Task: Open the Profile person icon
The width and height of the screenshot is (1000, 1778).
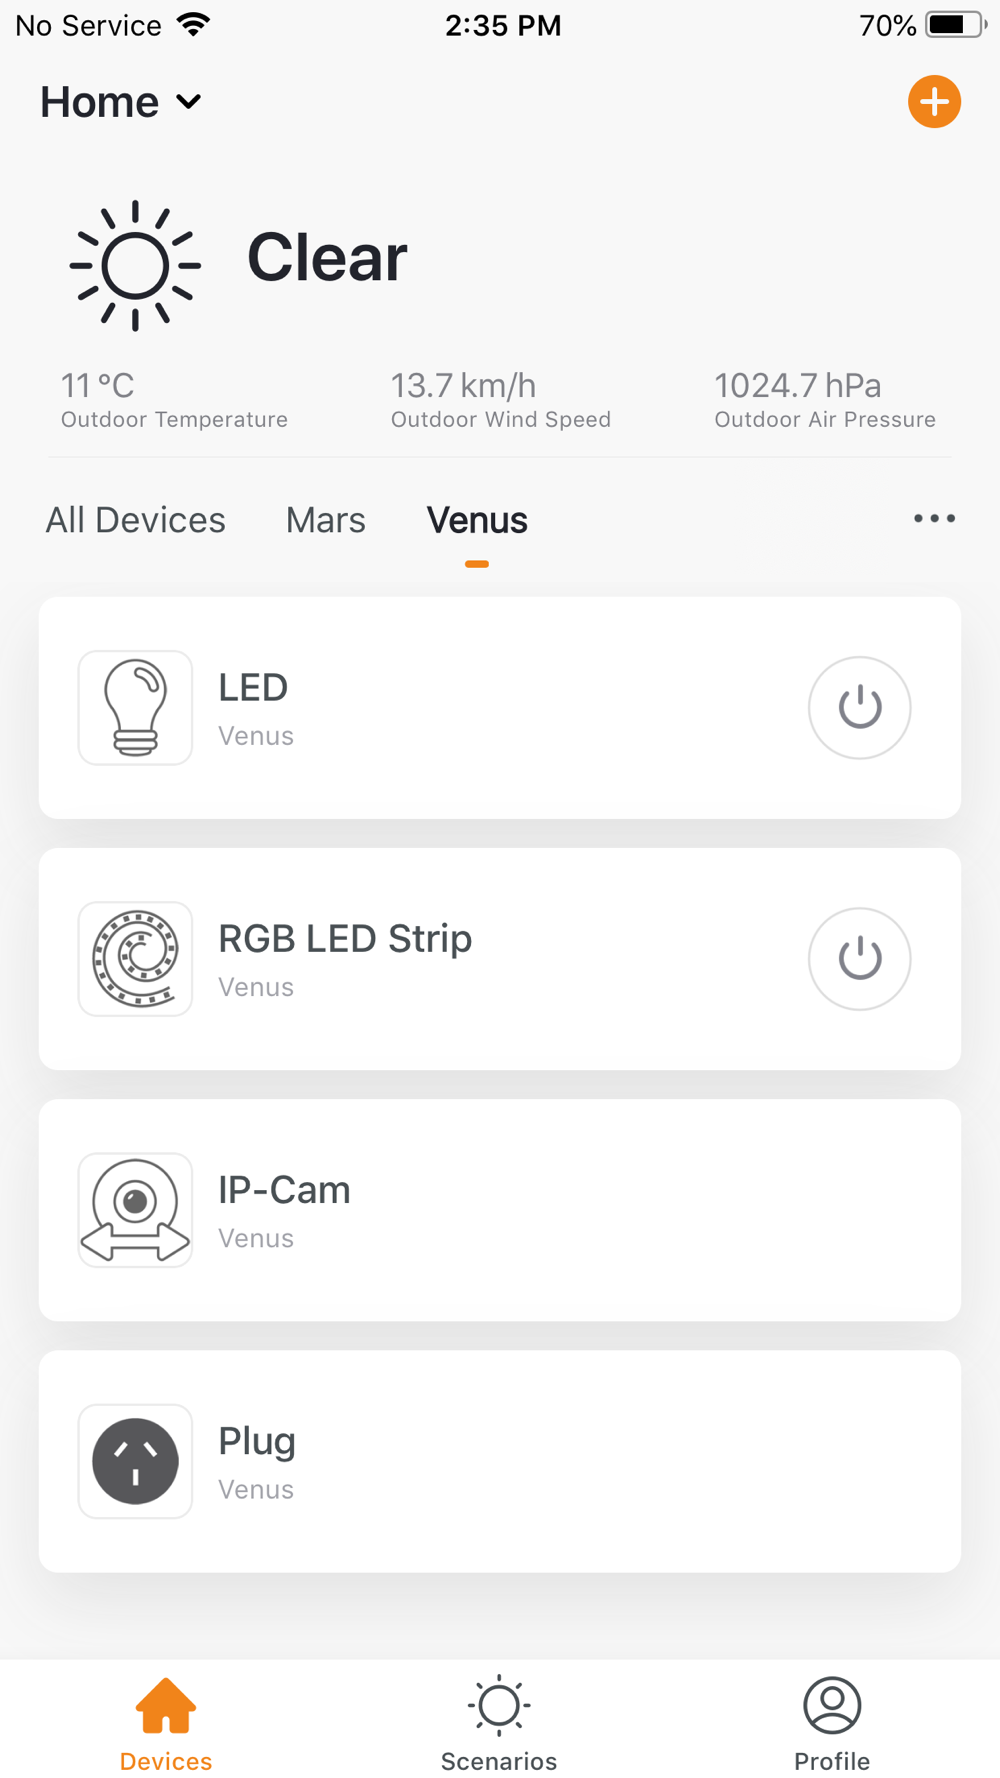Action: (x=832, y=1706)
